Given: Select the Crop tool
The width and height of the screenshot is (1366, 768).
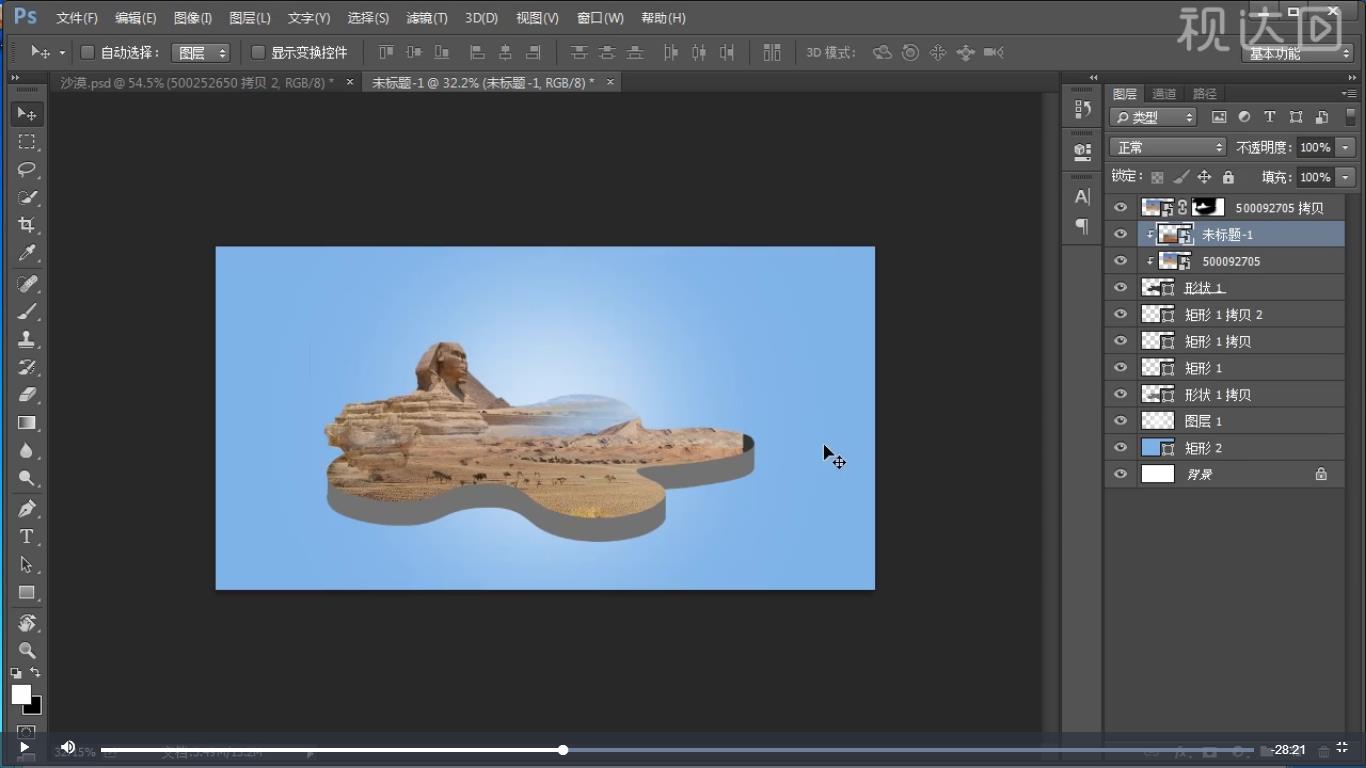Looking at the screenshot, I should [27, 225].
